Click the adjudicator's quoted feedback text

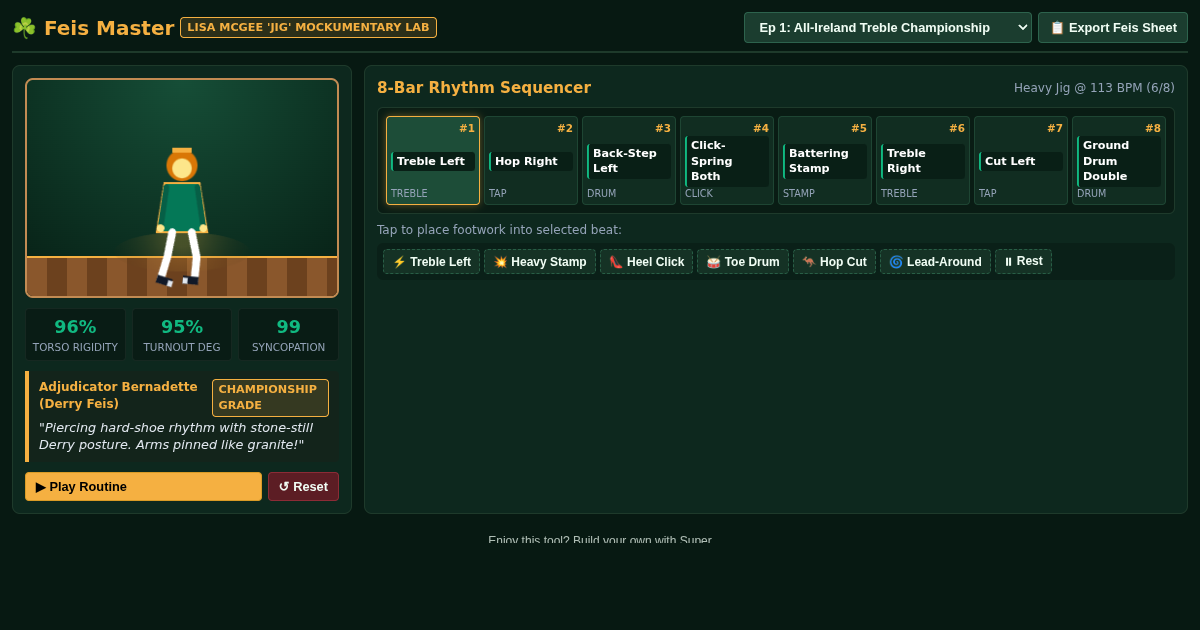click(176, 436)
